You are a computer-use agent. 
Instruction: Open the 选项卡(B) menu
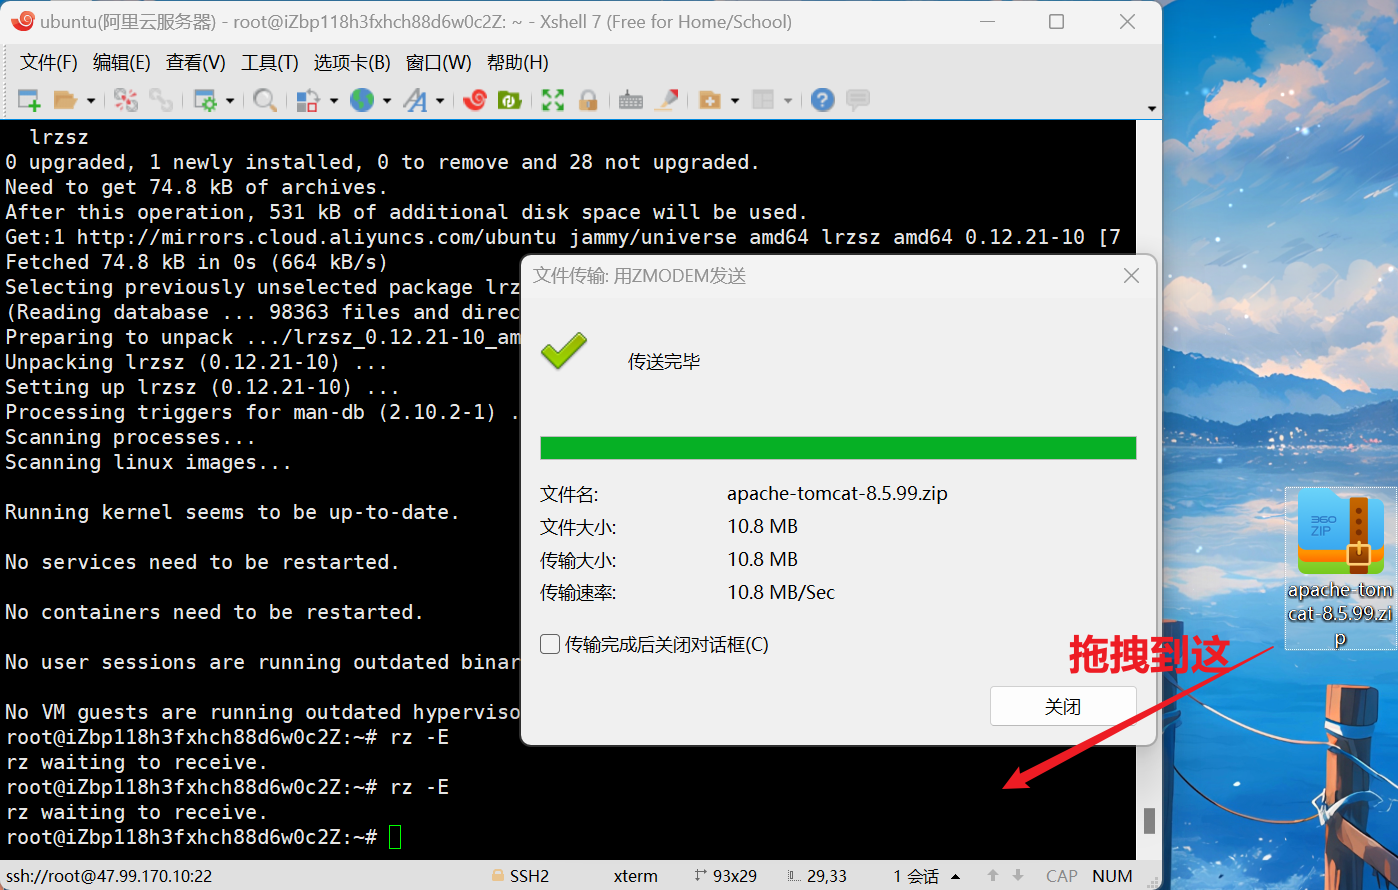352,62
